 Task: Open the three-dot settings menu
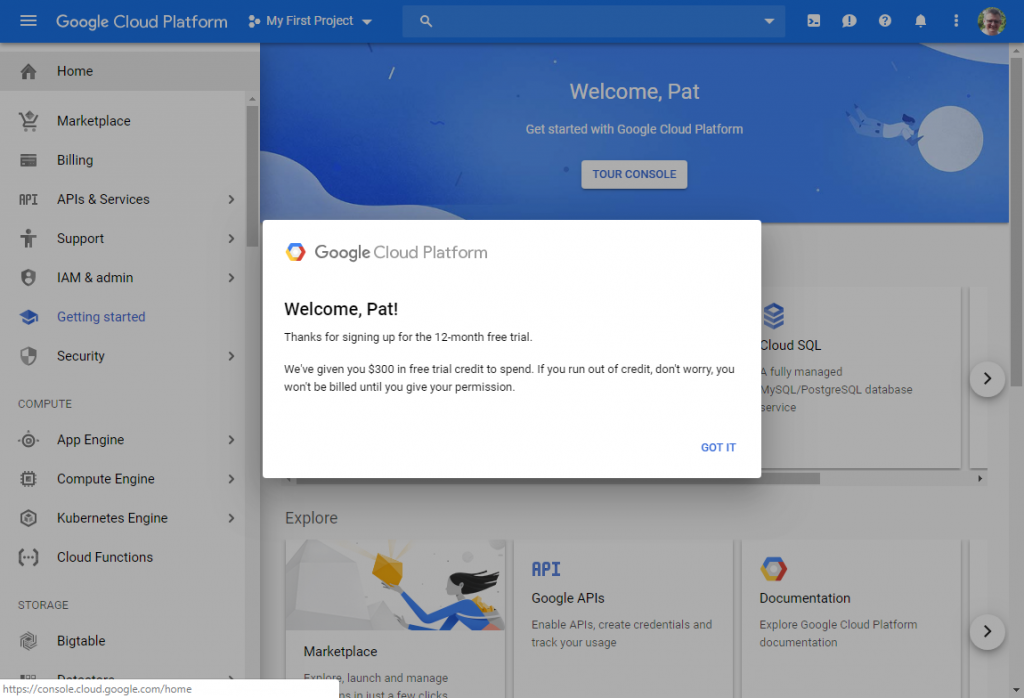click(x=955, y=21)
